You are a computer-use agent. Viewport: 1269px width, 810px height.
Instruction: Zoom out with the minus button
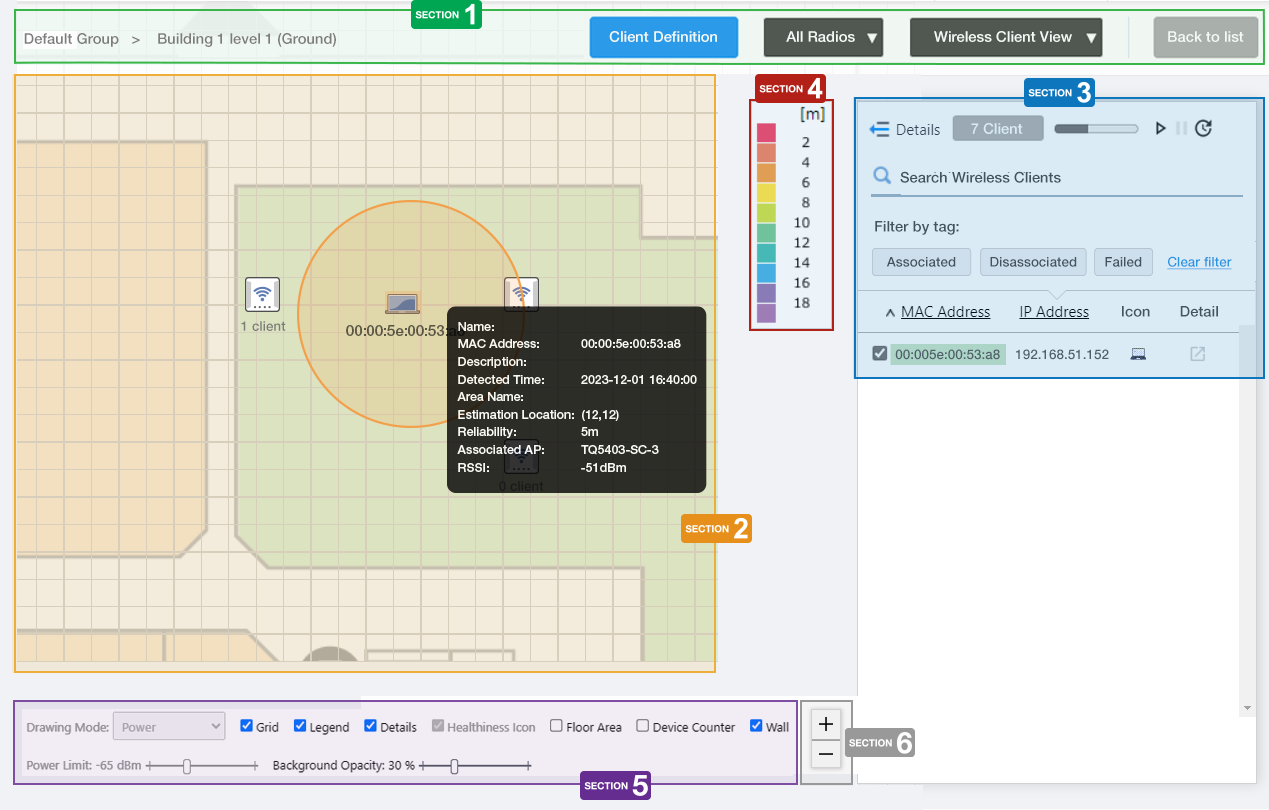[x=826, y=753]
